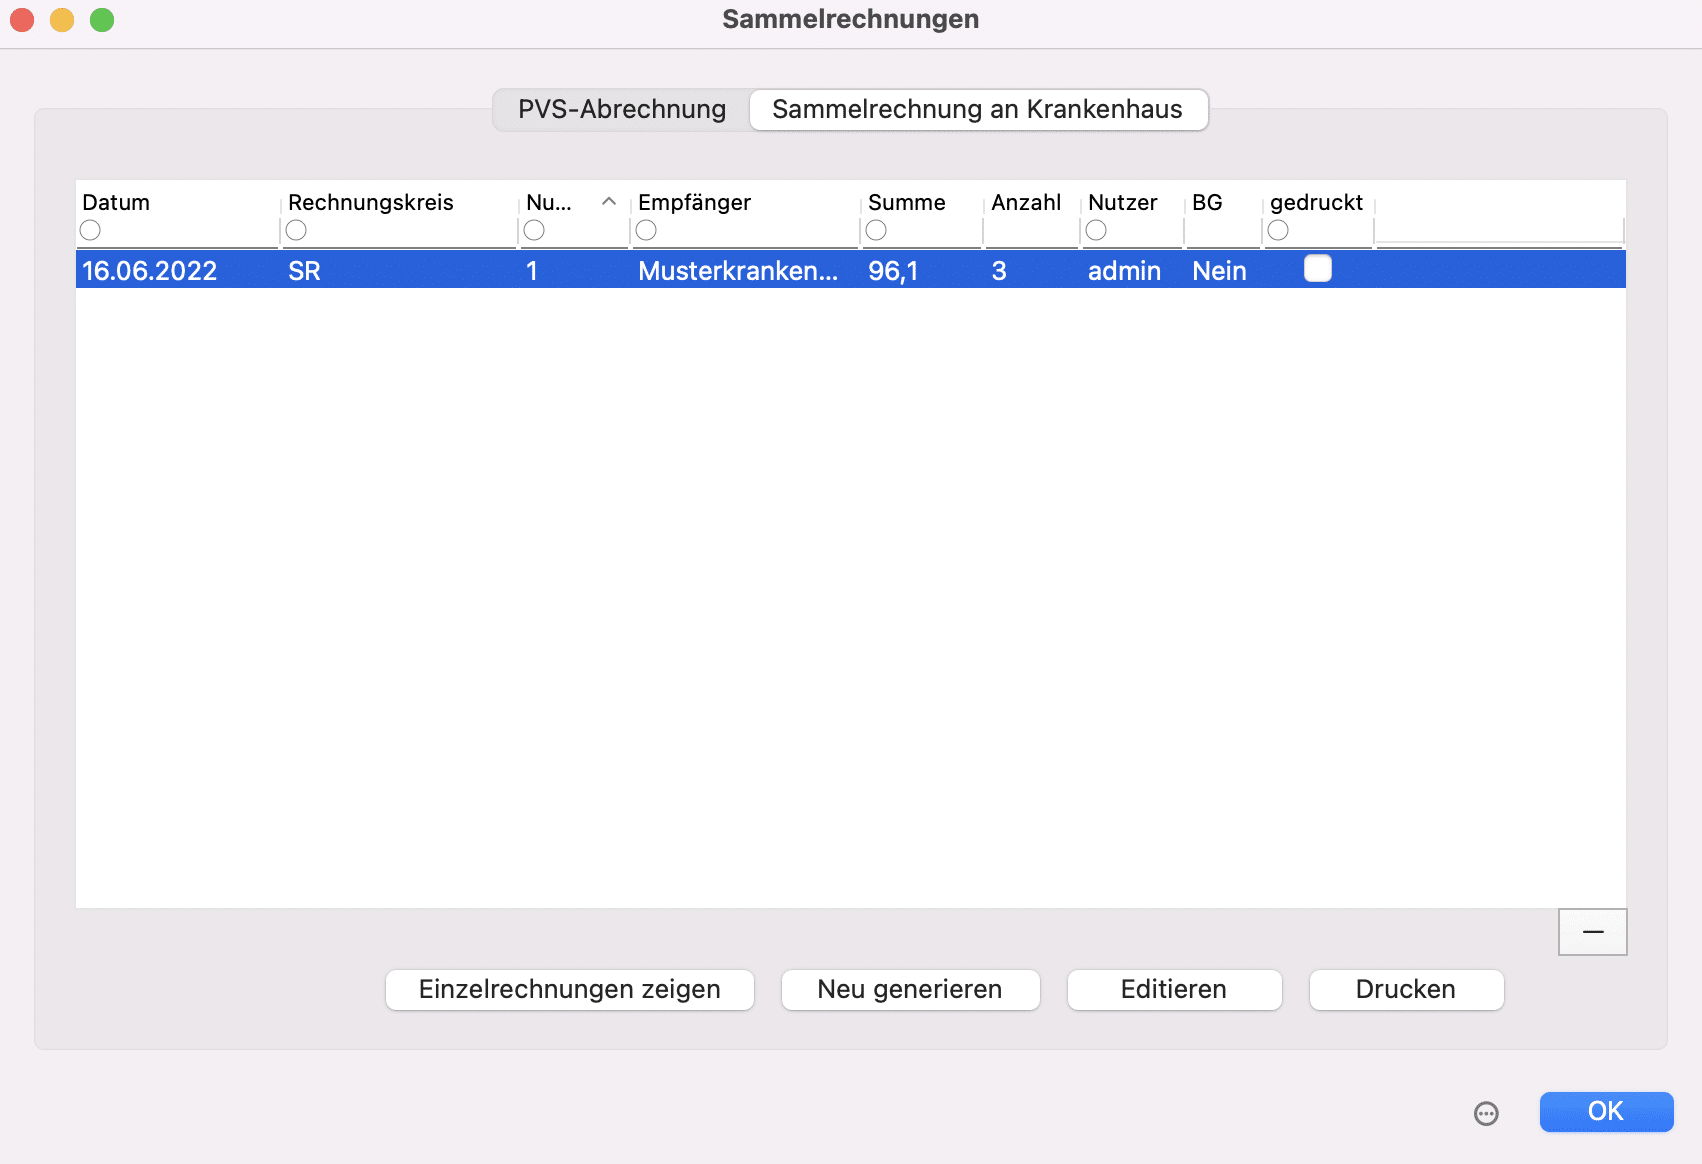Image resolution: width=1702 pixels, height=1164 pixels.
Task: Select the filter radio under Empfänger
Action: [646, 230]
